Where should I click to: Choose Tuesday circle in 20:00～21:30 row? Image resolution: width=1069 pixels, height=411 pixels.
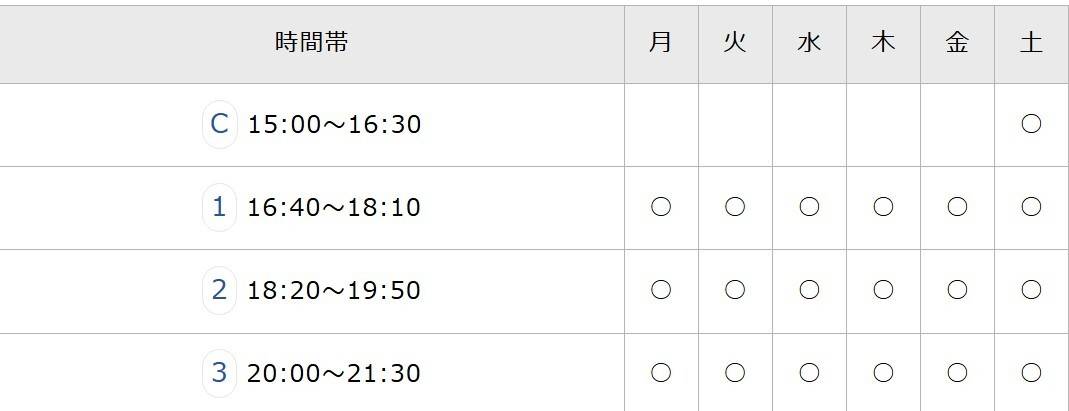tap(735, 373)
